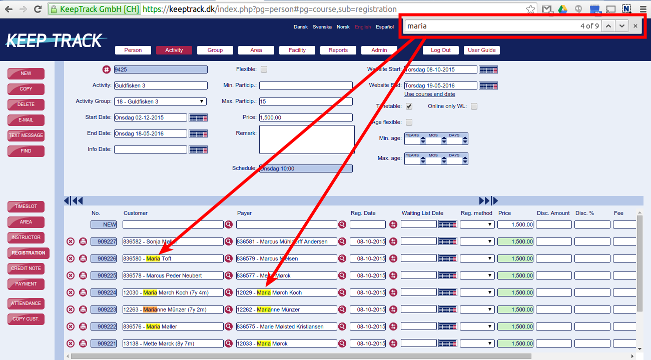
Task: Click the round # icon beside activity ID
Action: point(106,69)
